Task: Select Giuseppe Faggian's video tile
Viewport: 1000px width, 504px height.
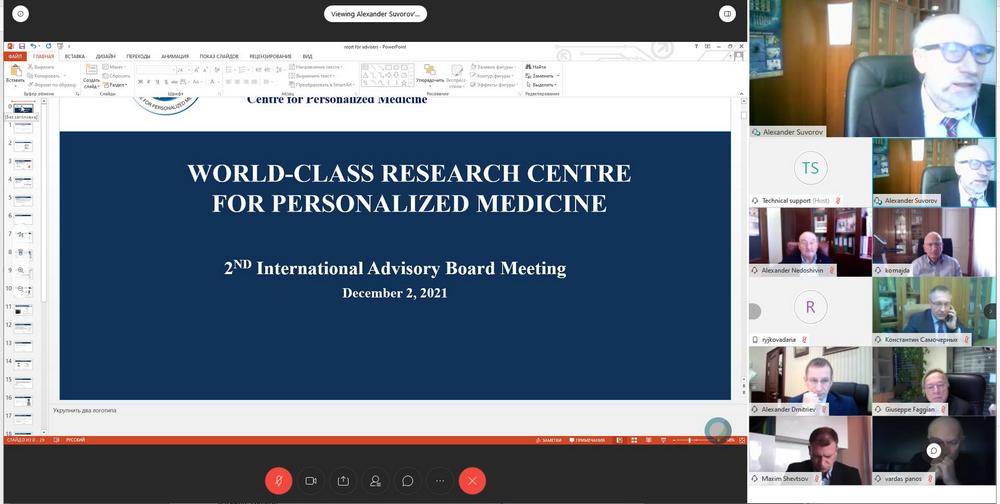Action: pyautogui.click(x=934, y=380)
